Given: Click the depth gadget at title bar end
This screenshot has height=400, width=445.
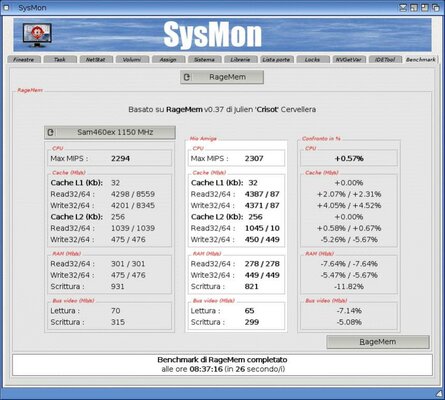Looking at the screenshot, I should click(x=436, y=7).
